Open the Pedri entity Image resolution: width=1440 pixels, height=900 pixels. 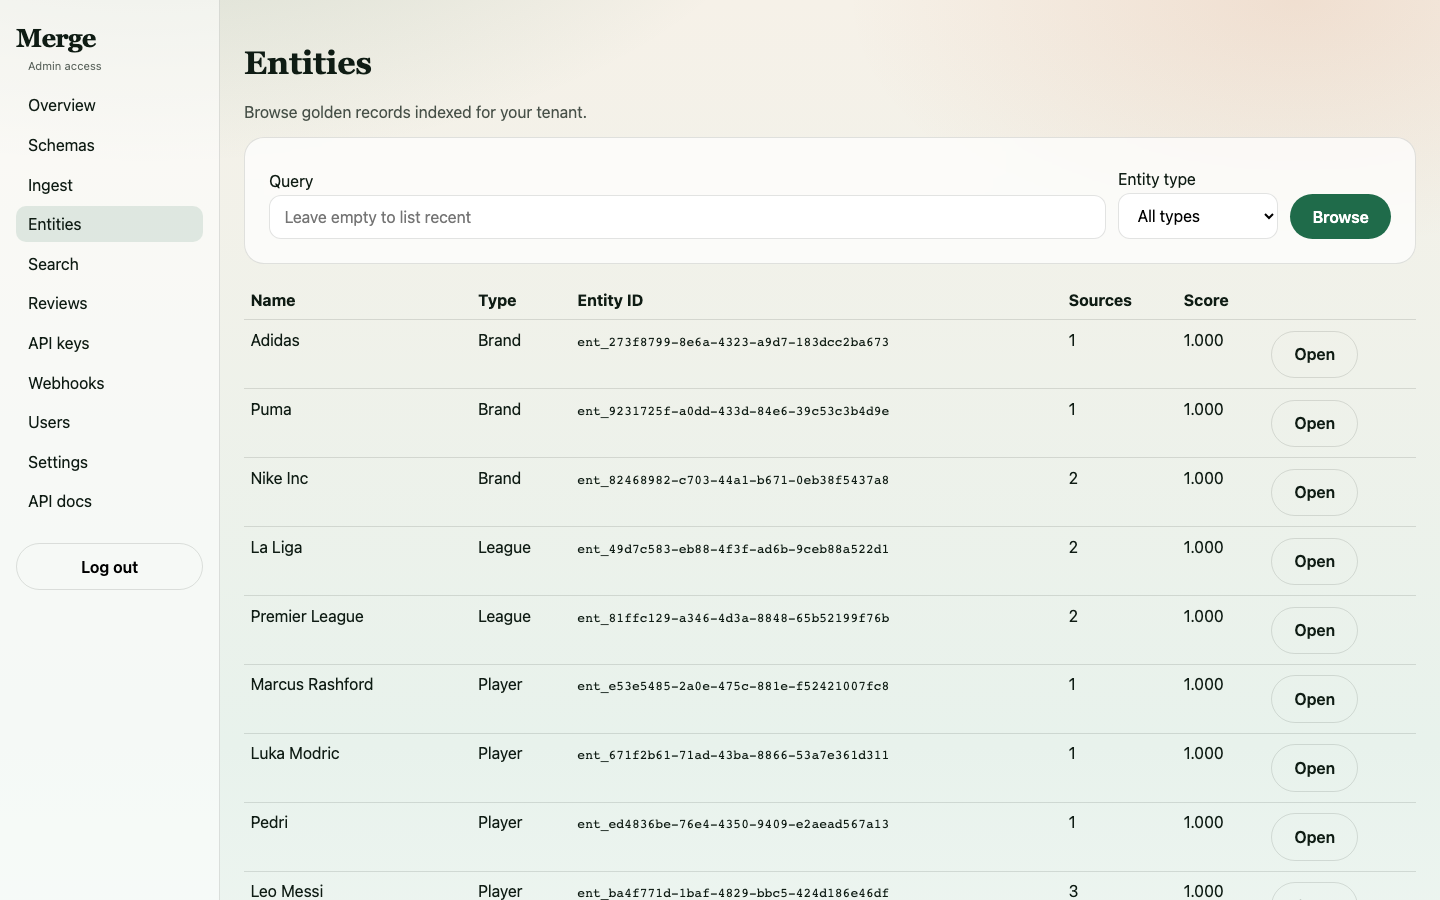[x=1314, y=837]
